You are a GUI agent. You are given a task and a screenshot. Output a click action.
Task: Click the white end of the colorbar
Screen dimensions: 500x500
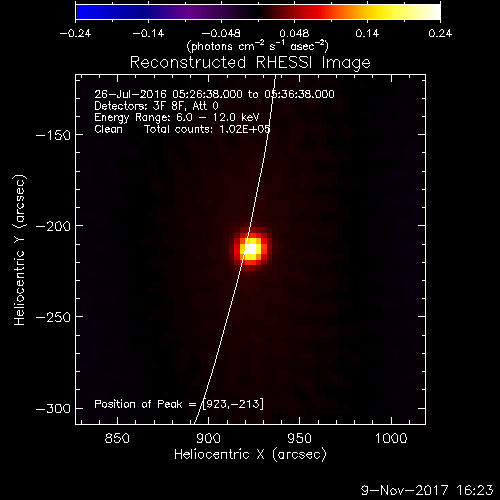point(433,12)
